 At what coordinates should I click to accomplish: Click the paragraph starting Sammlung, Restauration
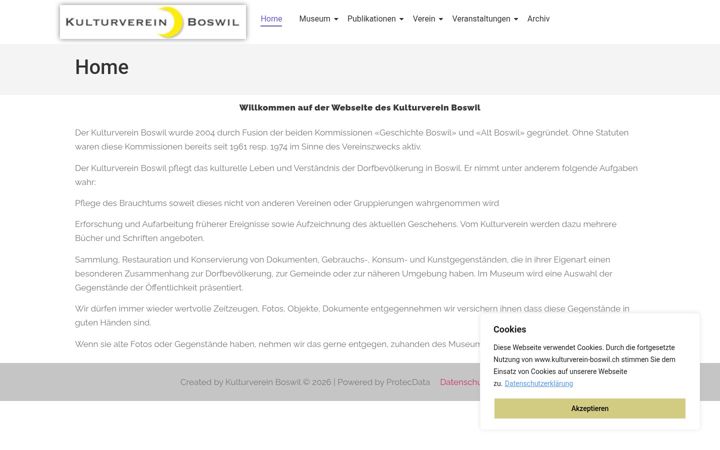pyautogui.click(x=343, y=274)
